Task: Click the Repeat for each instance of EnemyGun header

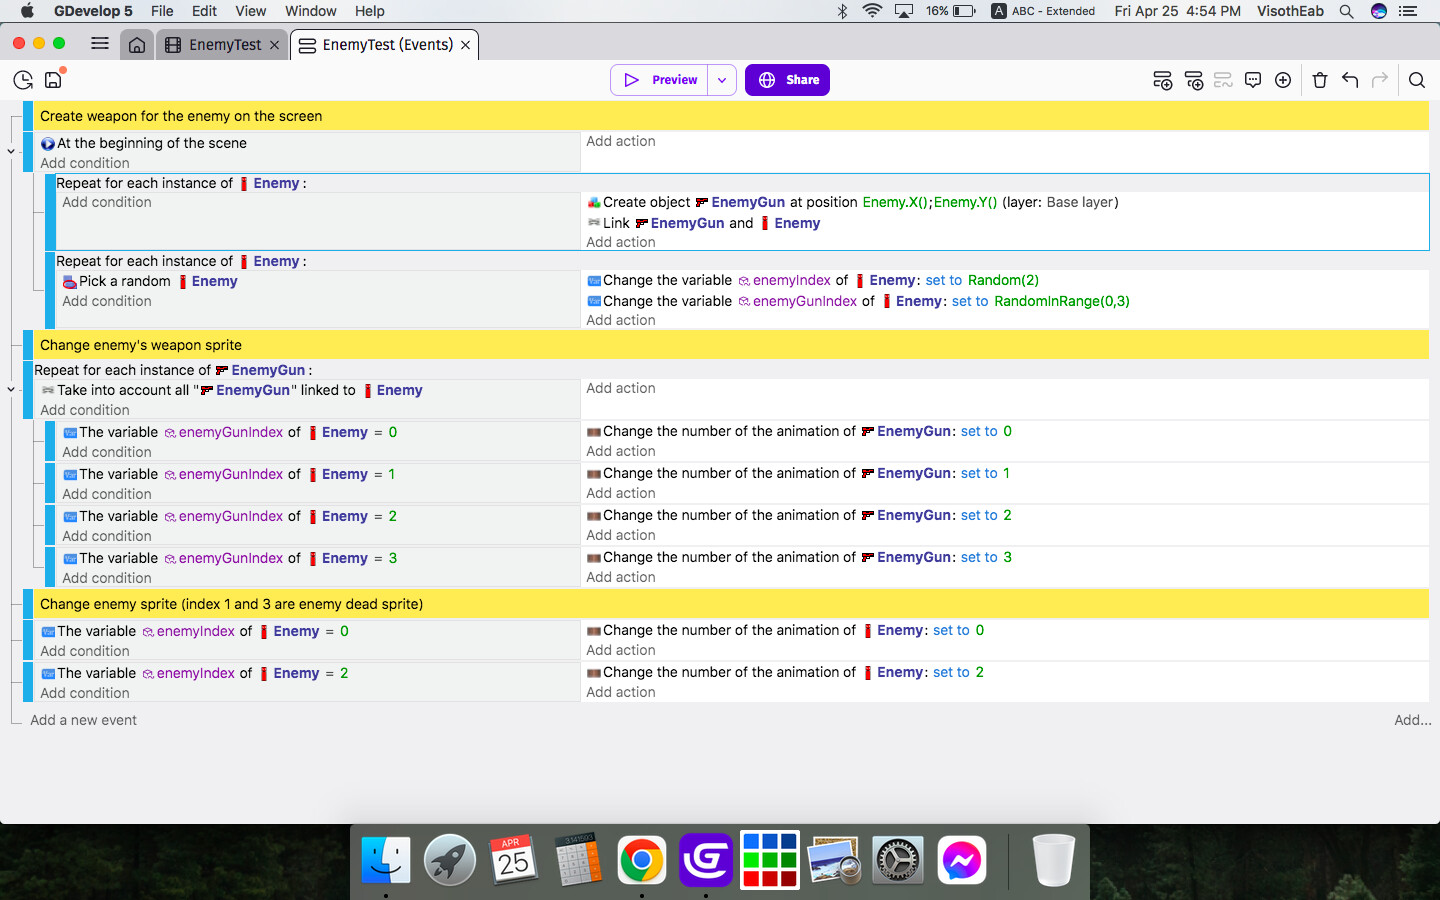Action: (x=173, y=370)
